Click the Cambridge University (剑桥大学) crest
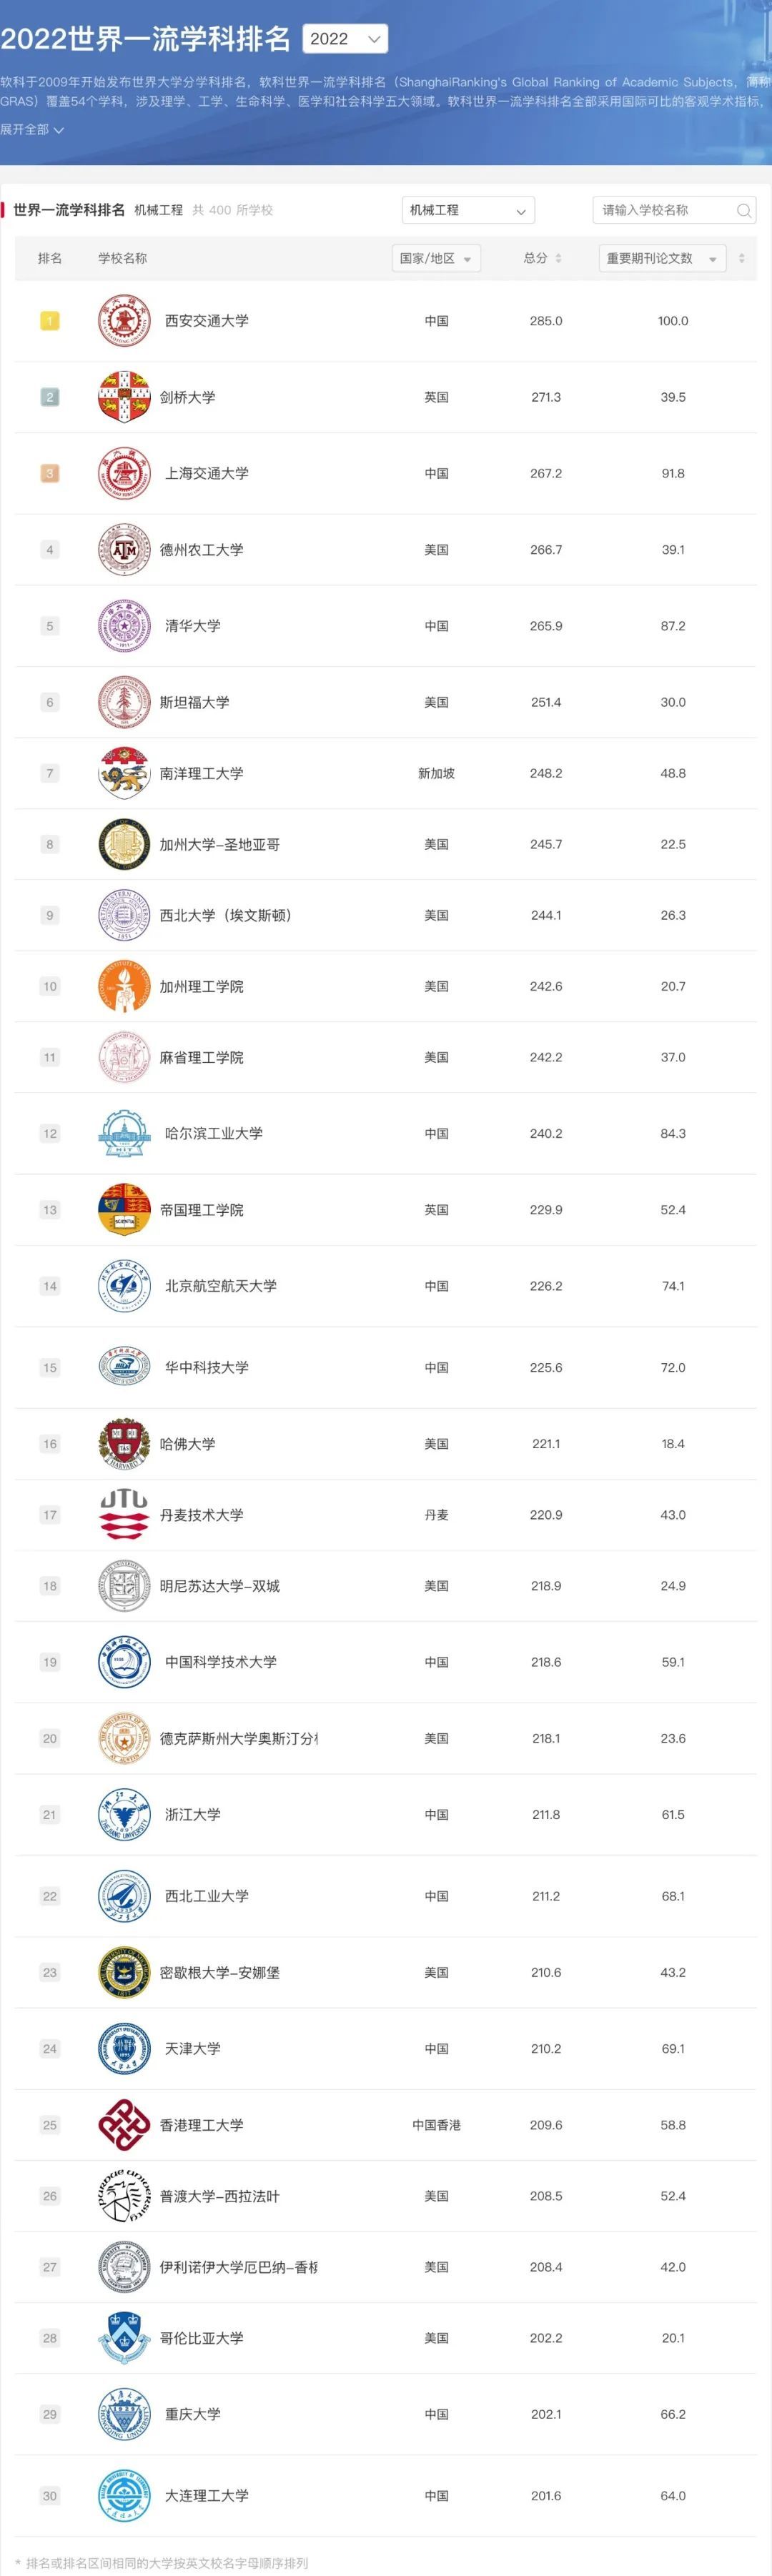 point(124,397)
